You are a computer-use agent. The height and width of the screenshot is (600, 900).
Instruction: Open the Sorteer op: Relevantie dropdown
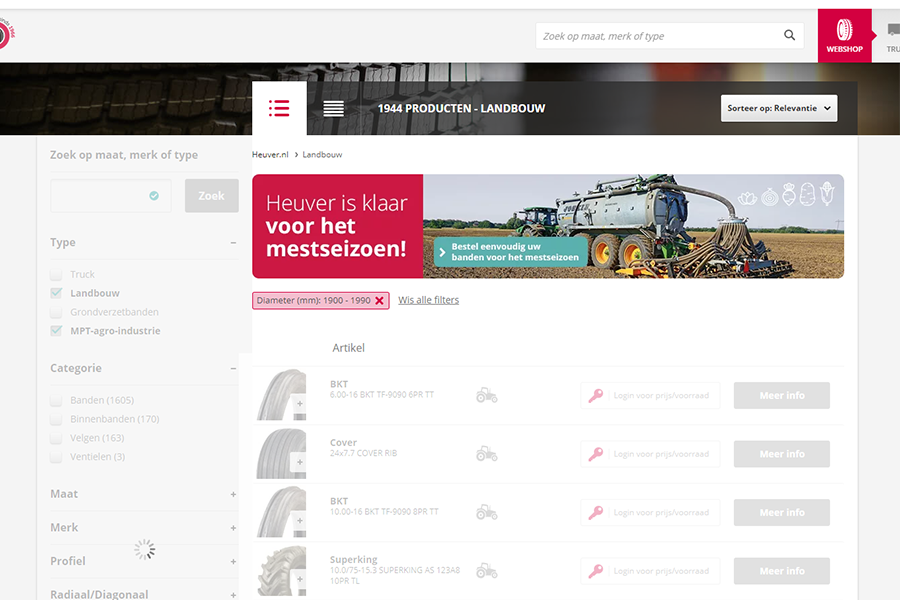[779, 108]
